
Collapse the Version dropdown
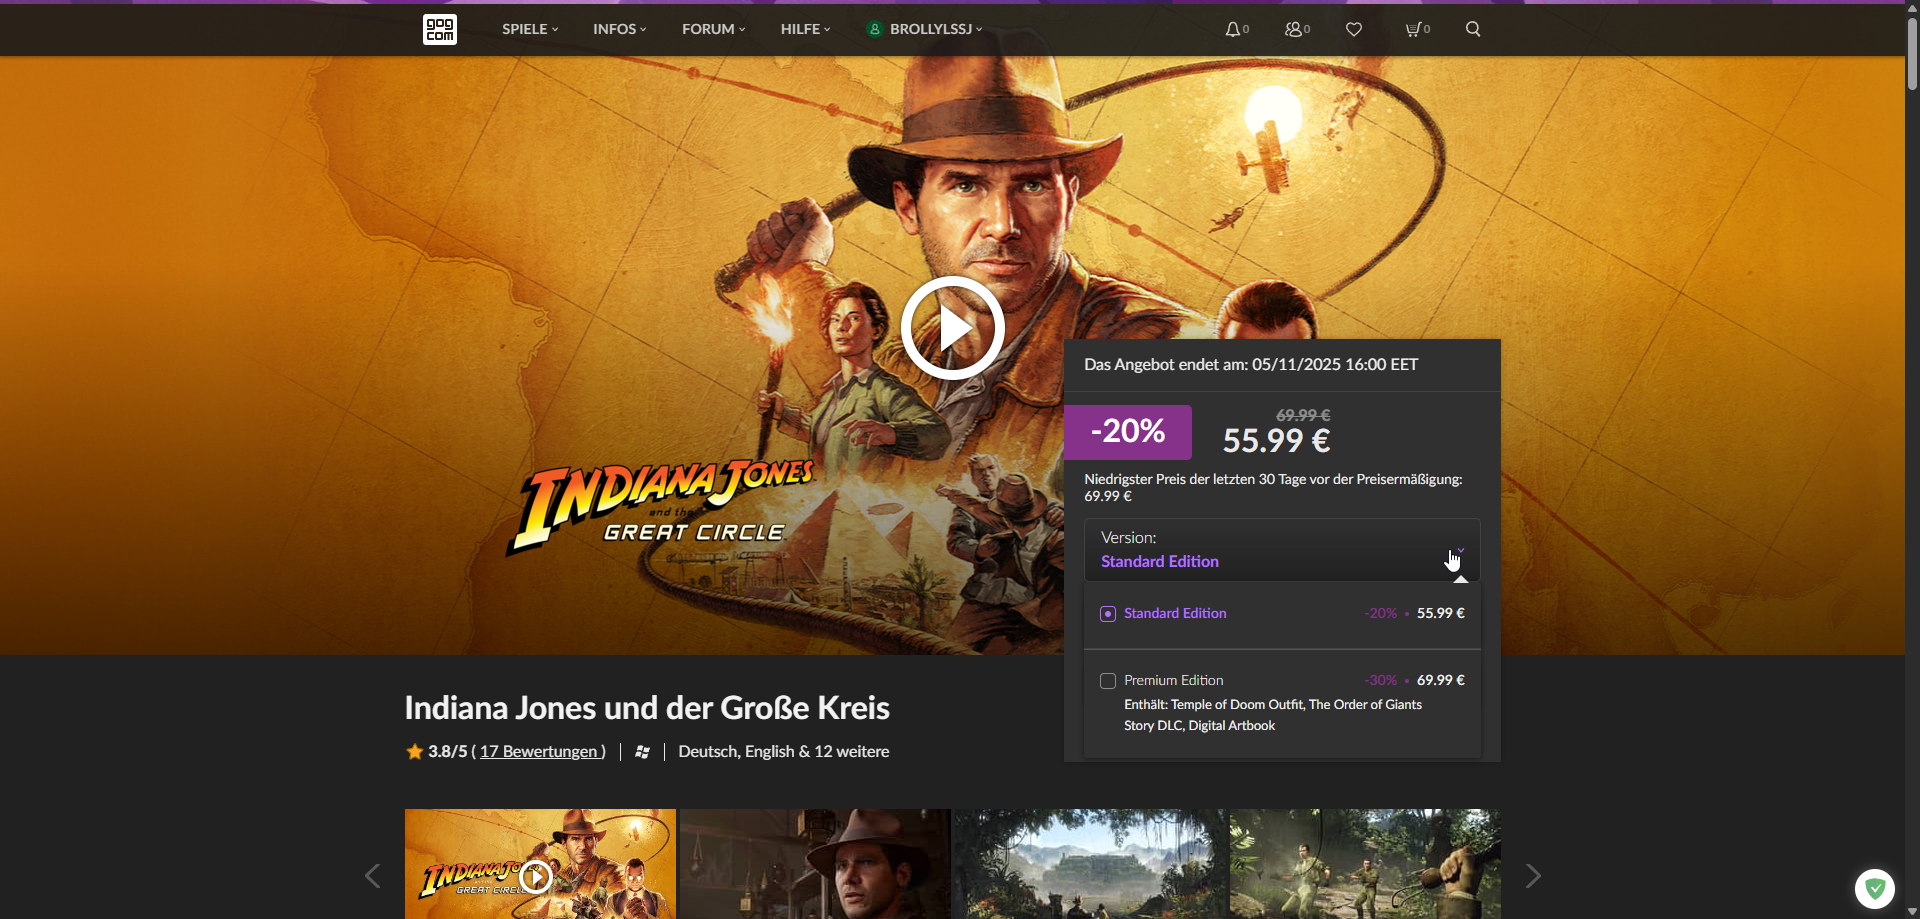pos(1282,550)
